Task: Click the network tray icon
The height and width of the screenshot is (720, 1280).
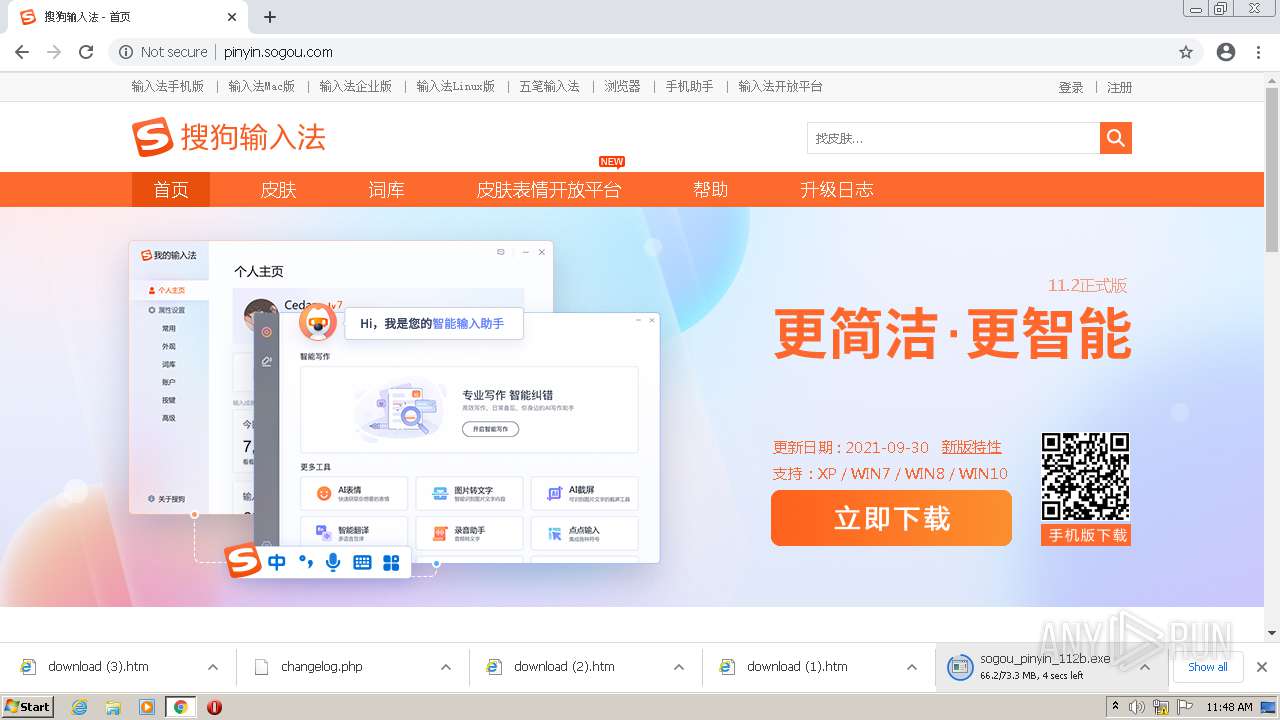Action: (1161, 707)
